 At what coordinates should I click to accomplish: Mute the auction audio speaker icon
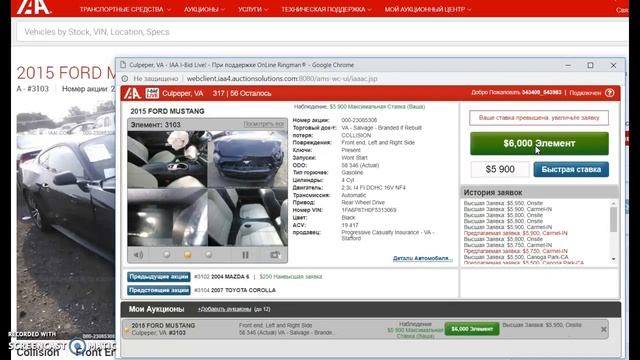coord(138,255)
